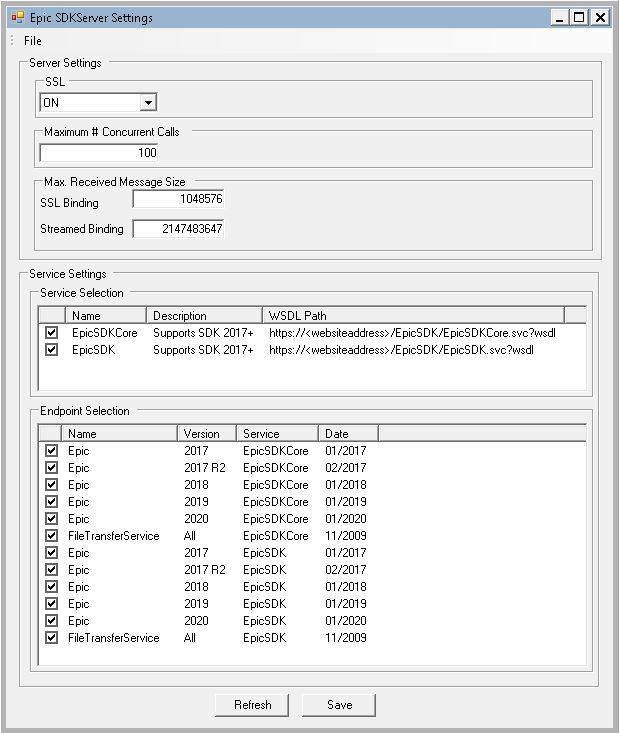619x733 pixels.
Task: Uncheck the EpicSDKCore service checkbox
Action: pyautogui.click(x=51, y=333)
